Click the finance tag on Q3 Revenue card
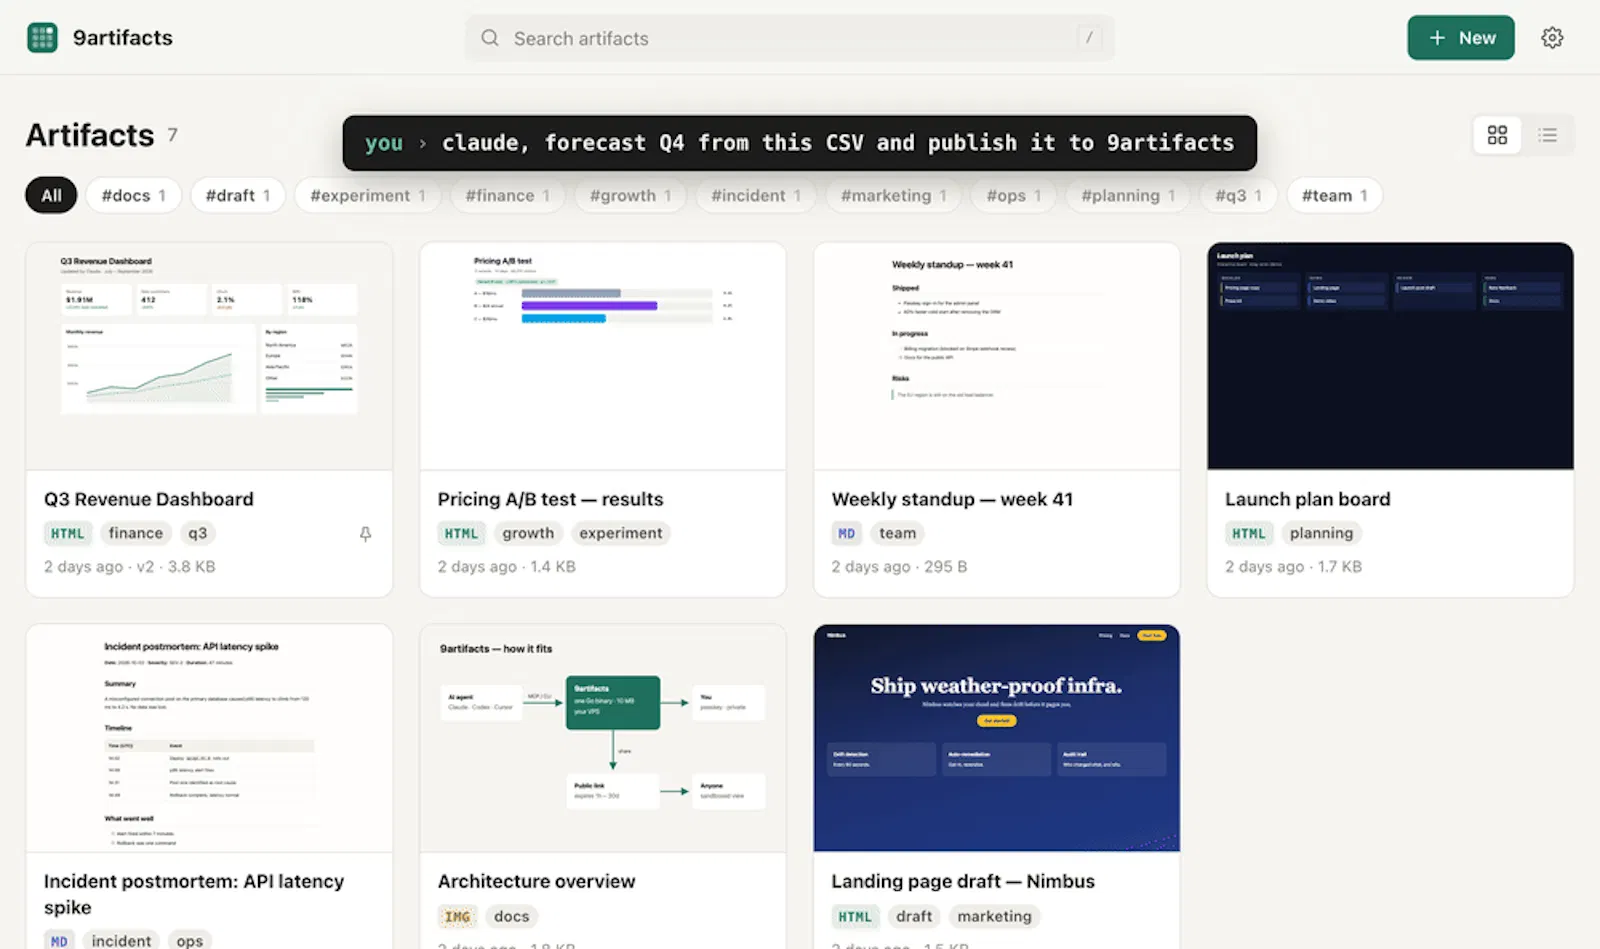Screen dimensions: 1600x949 pos(136,533)
